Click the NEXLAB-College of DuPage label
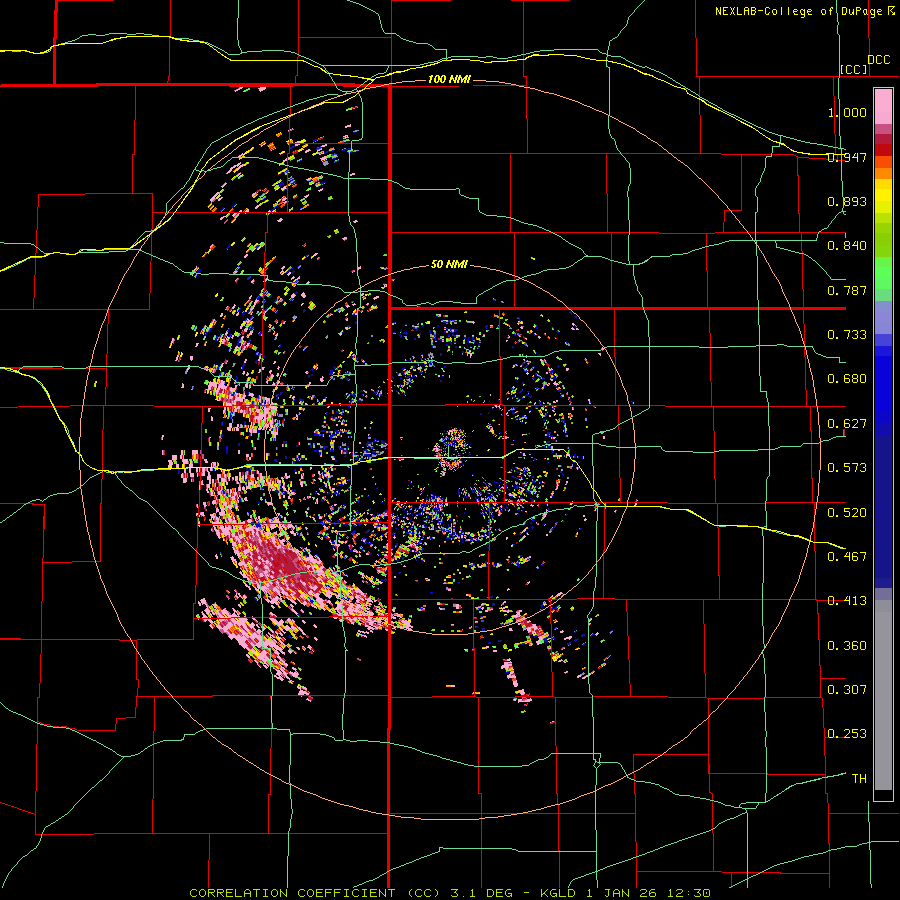This screenshot has height=900, width=900. tap(798, 11)
